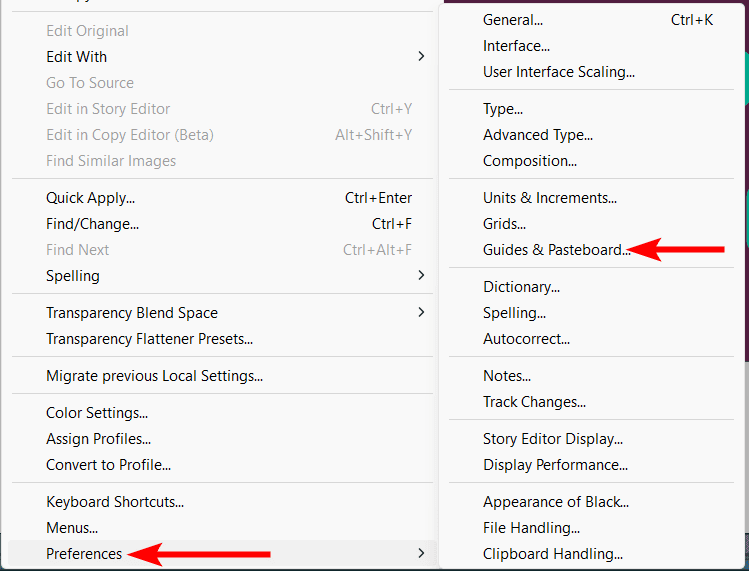Open Guides & Pasteboard preferences
Image resolution: width=749 pixels, height=571 pixels.
click(556, 250)
